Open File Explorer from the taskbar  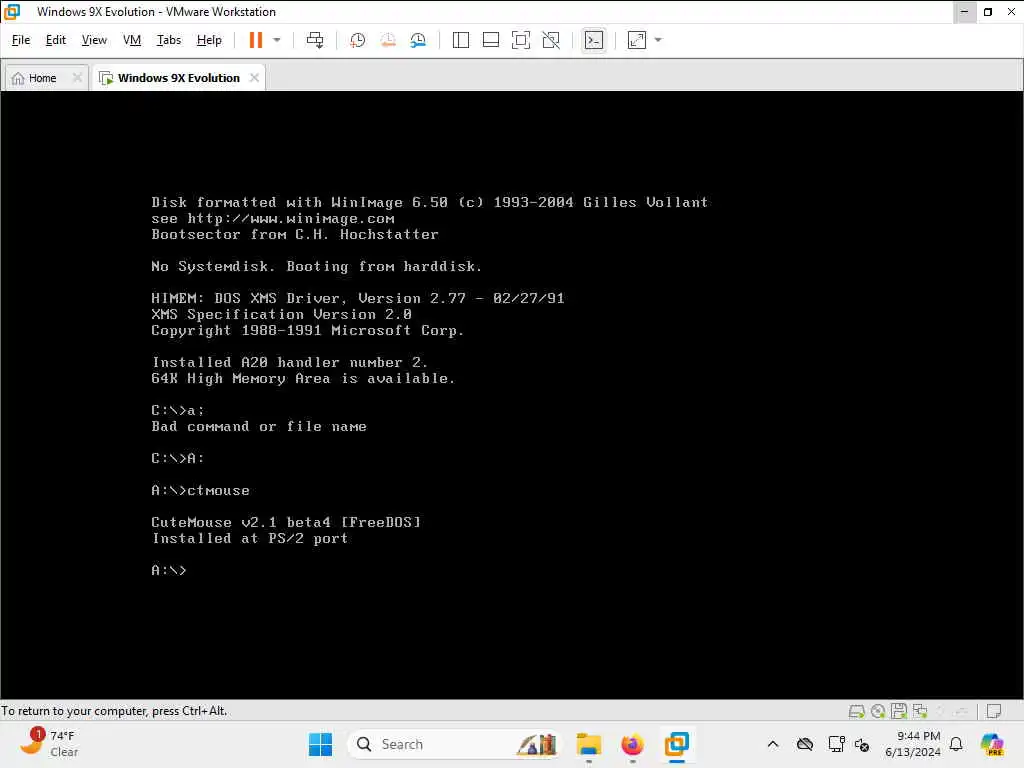[588, 744]
